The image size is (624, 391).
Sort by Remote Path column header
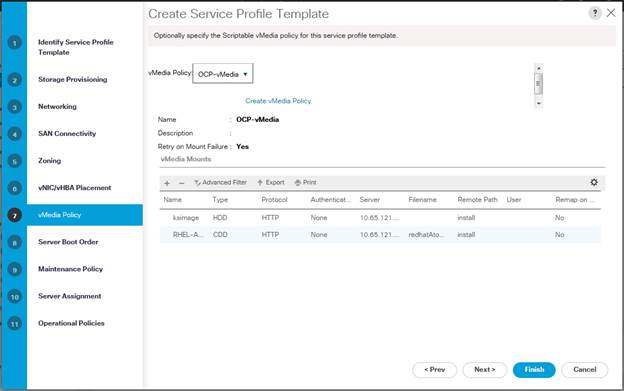point(478,200)
